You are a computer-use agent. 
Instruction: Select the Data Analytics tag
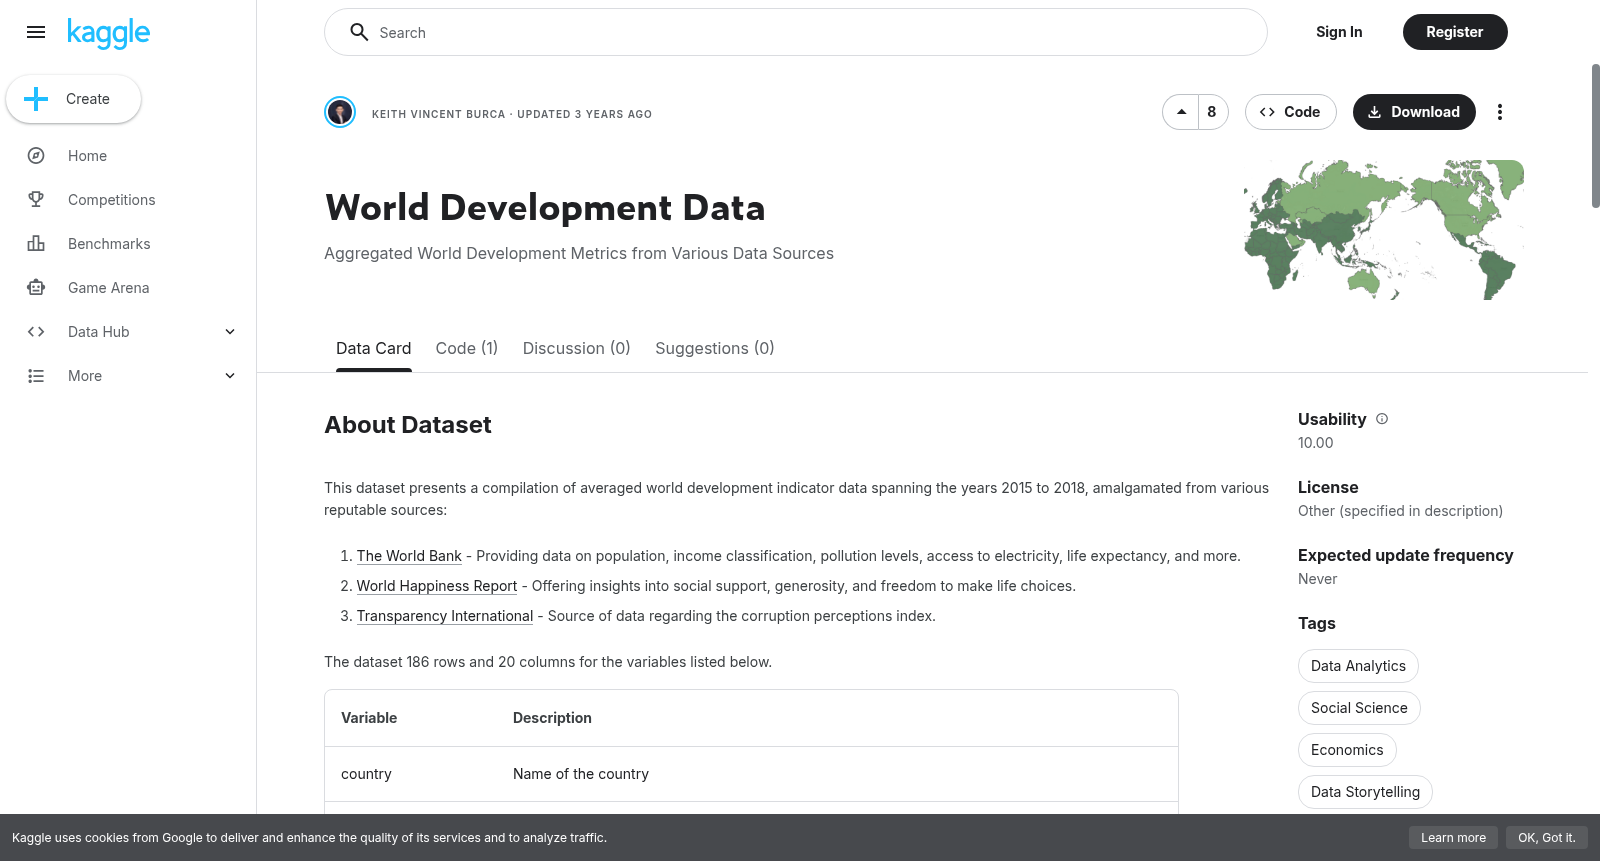1358,666
